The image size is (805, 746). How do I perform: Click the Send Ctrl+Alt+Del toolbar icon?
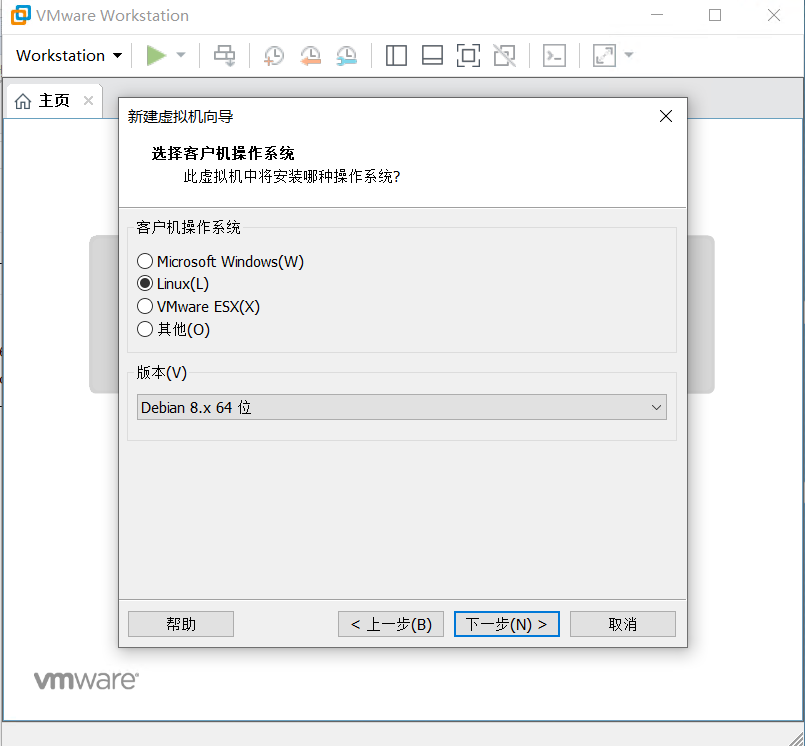(225, 55)
